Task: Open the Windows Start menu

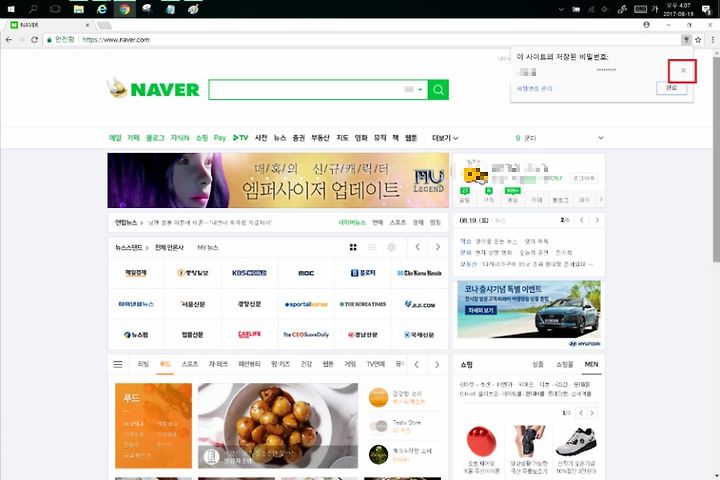Action: click(x=11, y=9)
